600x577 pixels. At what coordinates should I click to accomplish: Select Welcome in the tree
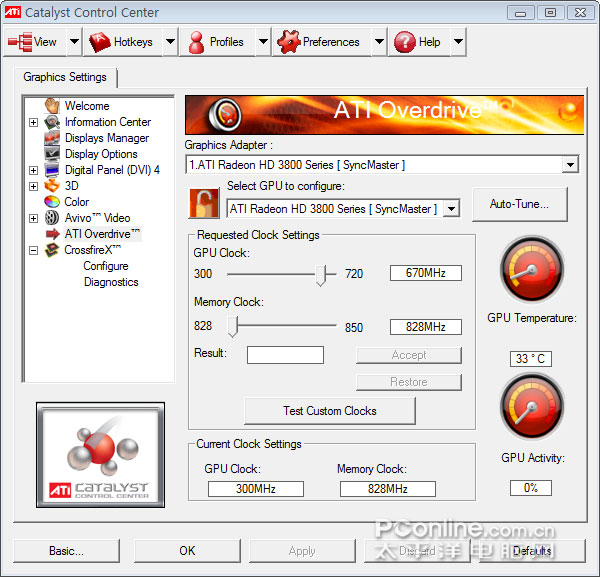[87, 106]
